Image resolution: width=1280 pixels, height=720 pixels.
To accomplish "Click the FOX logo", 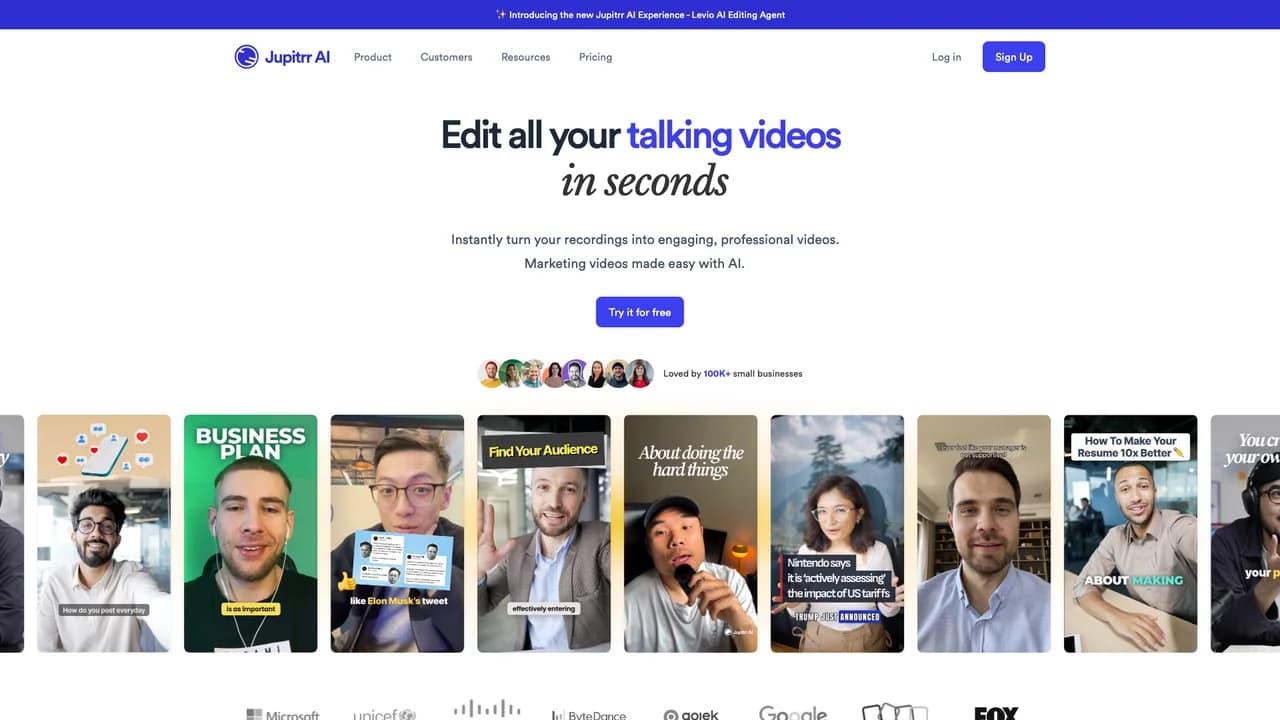I will coord(996,713).
